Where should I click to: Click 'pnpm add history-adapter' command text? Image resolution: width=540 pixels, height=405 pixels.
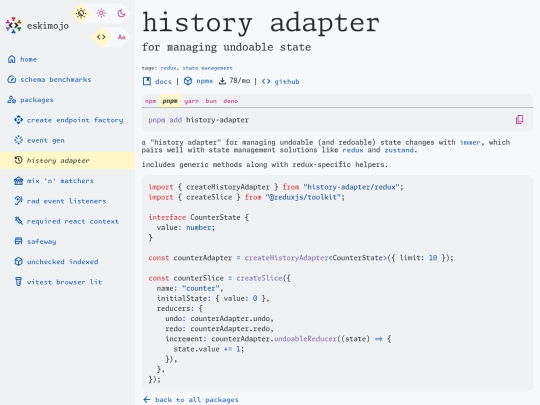[198, 120]
